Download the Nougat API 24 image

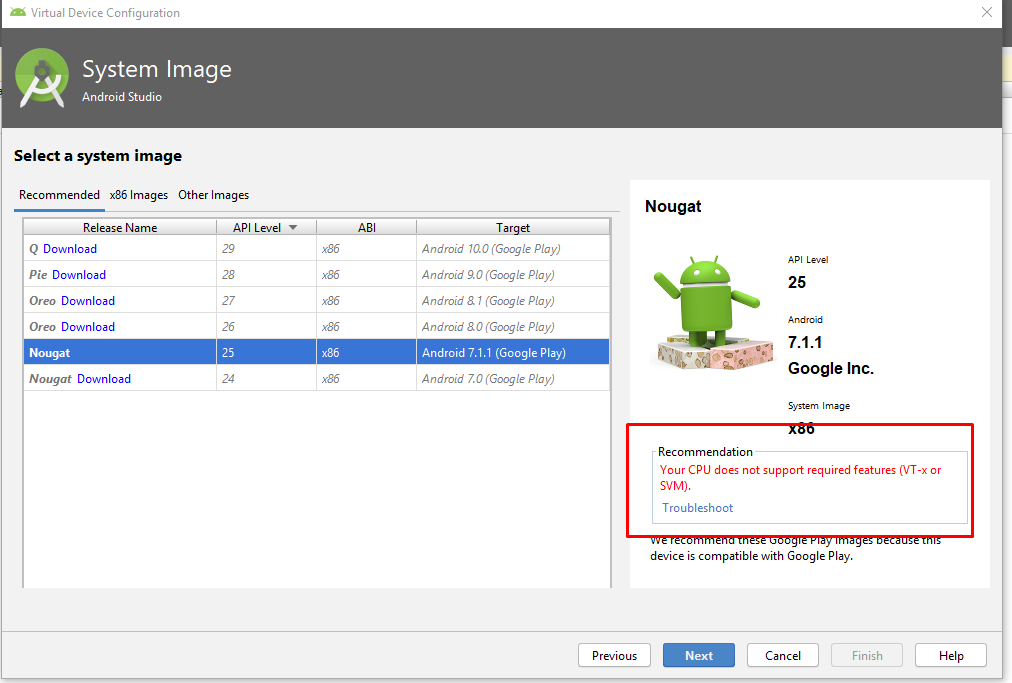click(104, 379)
